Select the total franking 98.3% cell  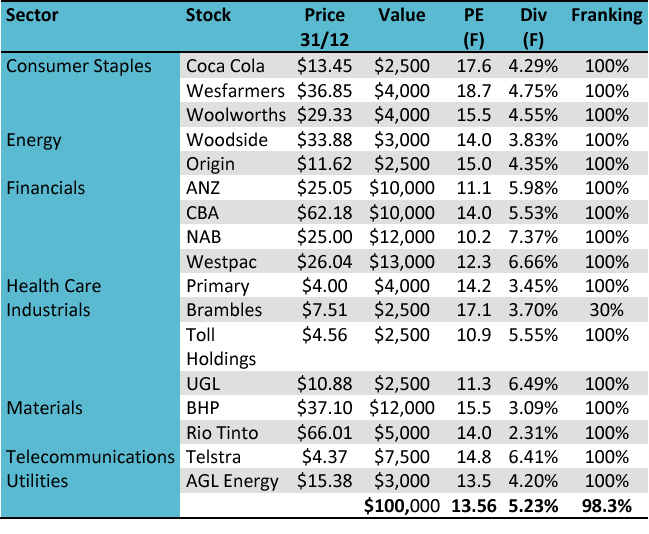607,506
